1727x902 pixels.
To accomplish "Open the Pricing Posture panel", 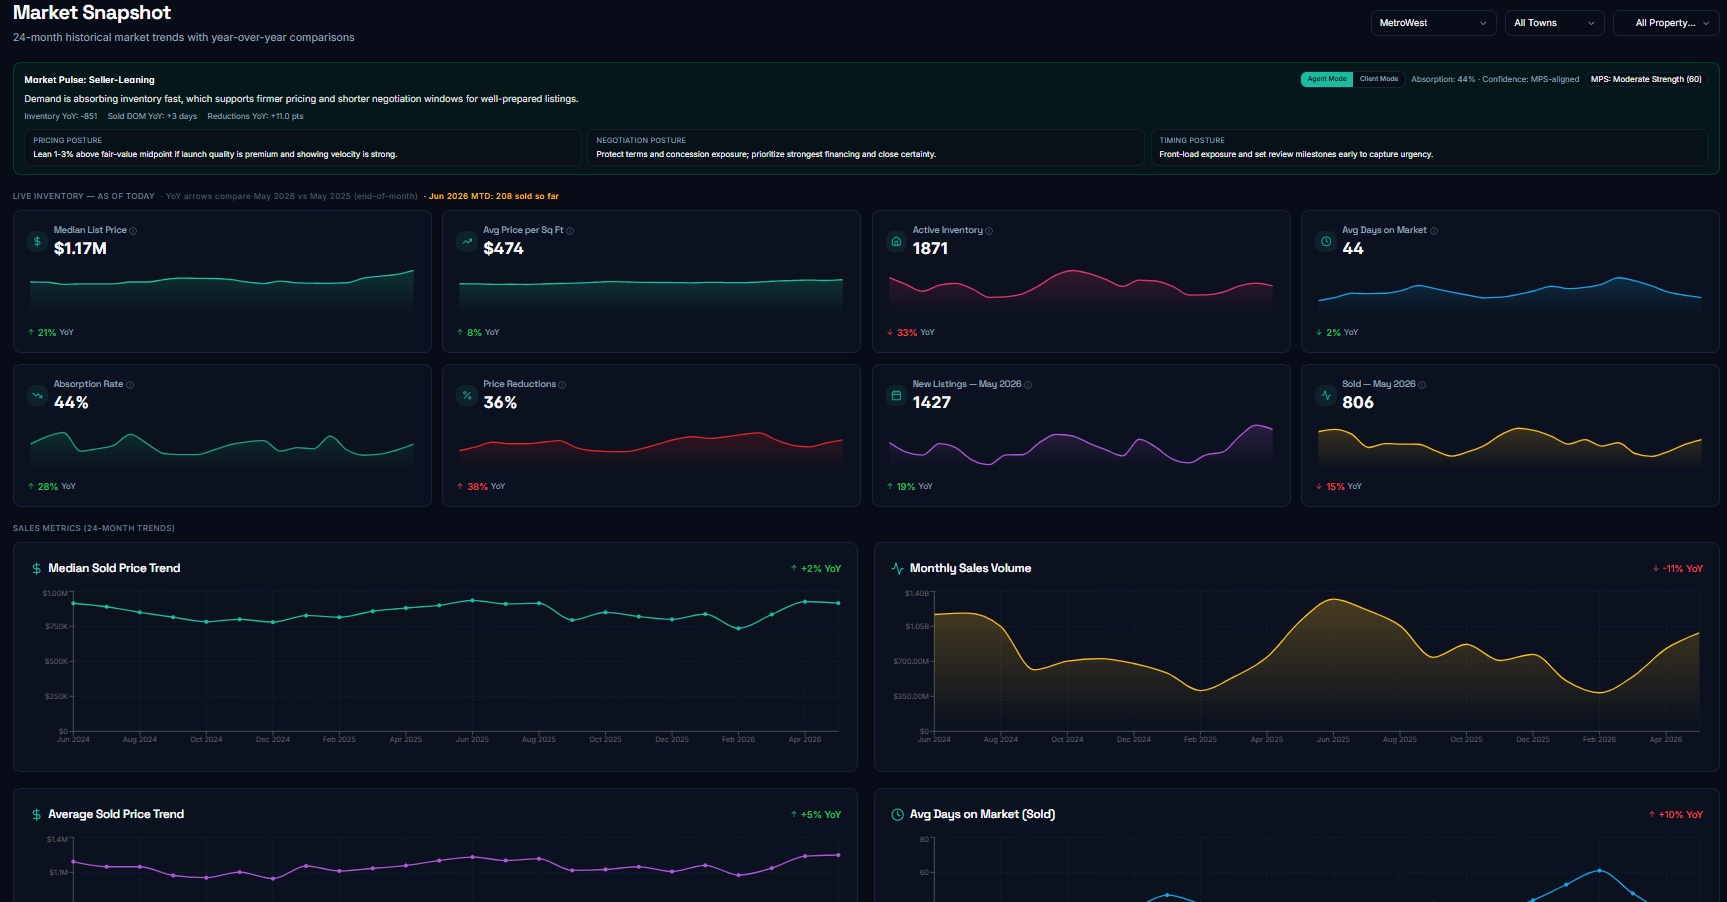I will coord(303,147).
